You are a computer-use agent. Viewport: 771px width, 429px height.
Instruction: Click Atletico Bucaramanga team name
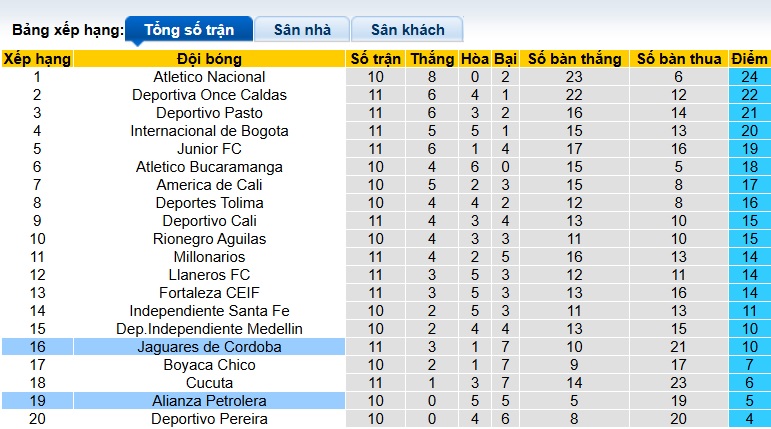click(x=209, y=167)
